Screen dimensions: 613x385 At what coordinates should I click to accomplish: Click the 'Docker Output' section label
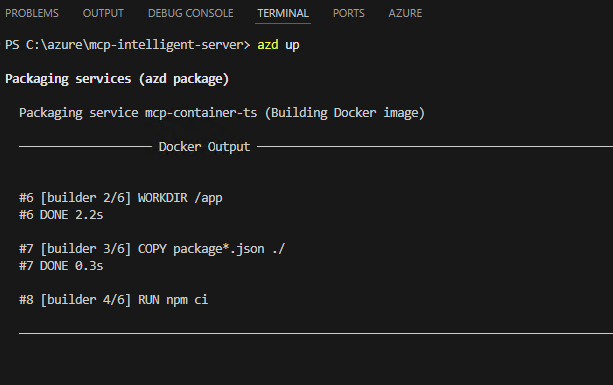pyautogui.click(x=204, y=147)
